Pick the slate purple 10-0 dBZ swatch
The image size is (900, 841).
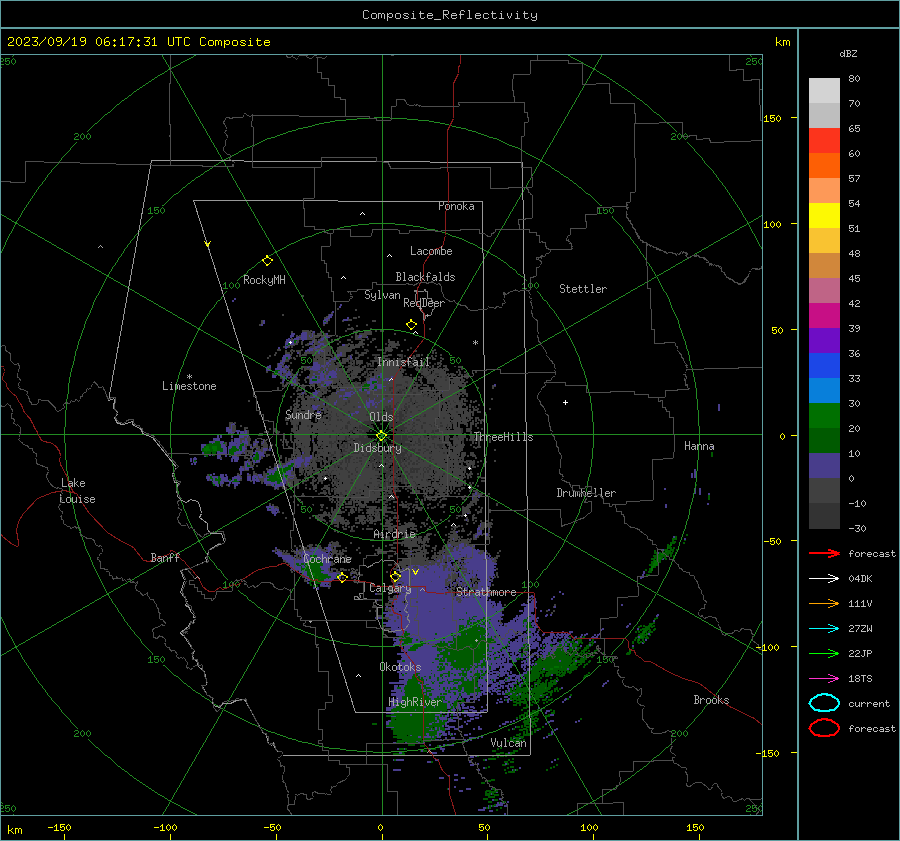[x=824, y=466]
